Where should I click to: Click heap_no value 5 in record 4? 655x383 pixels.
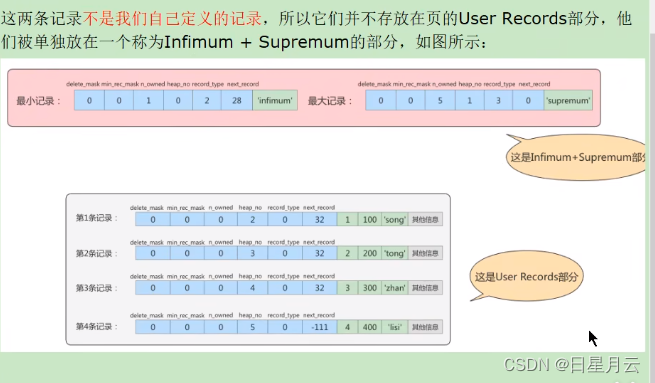pos(252,327)
